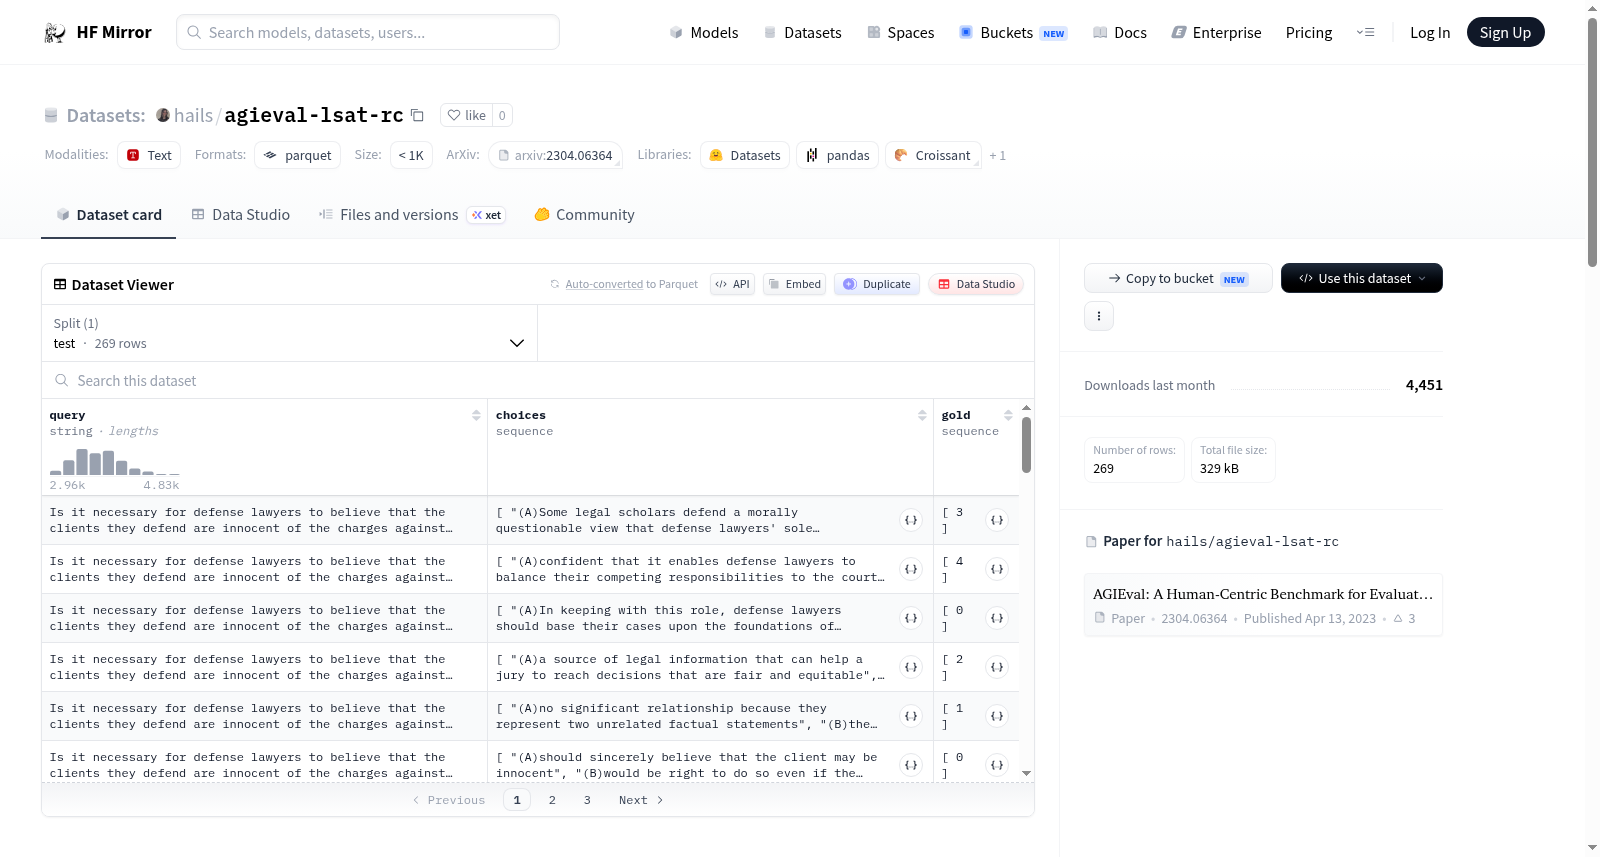
Task: Click the Duplicate button
Action: coord(877,284)
